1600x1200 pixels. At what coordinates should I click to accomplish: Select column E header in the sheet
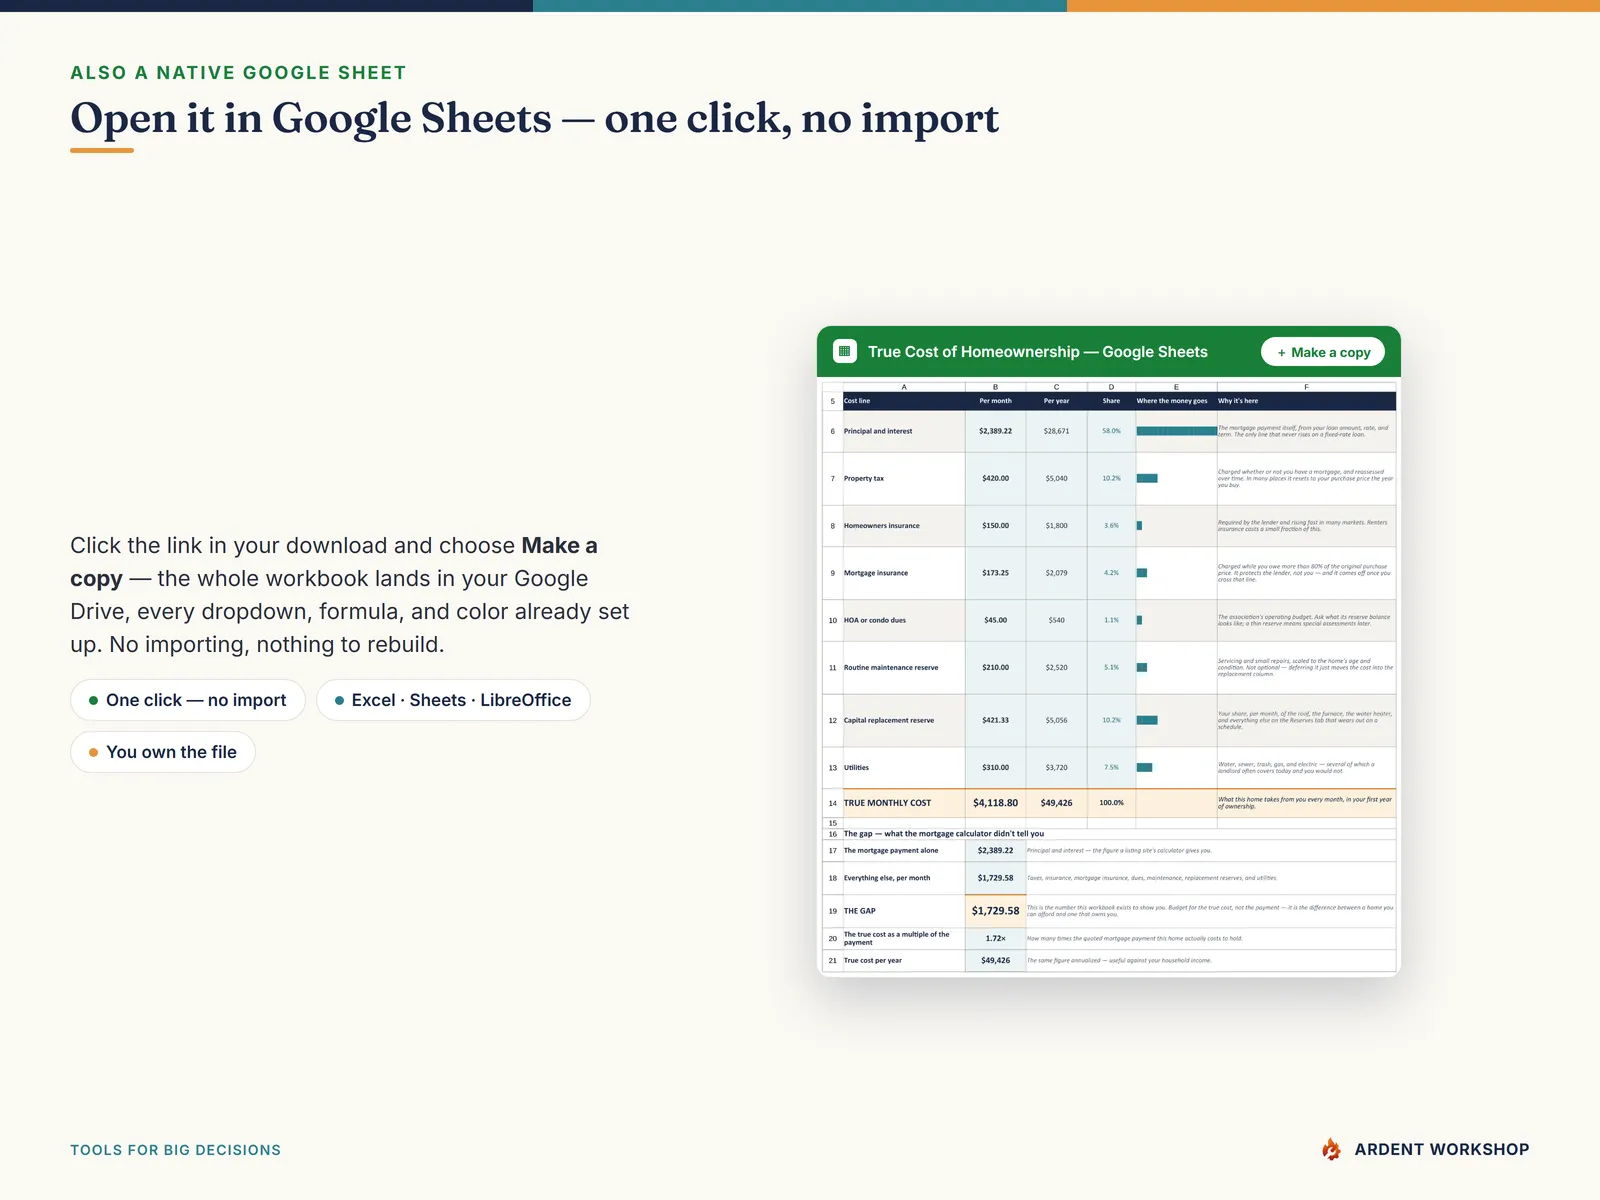pyautogui.click(x=1176, y=387)
